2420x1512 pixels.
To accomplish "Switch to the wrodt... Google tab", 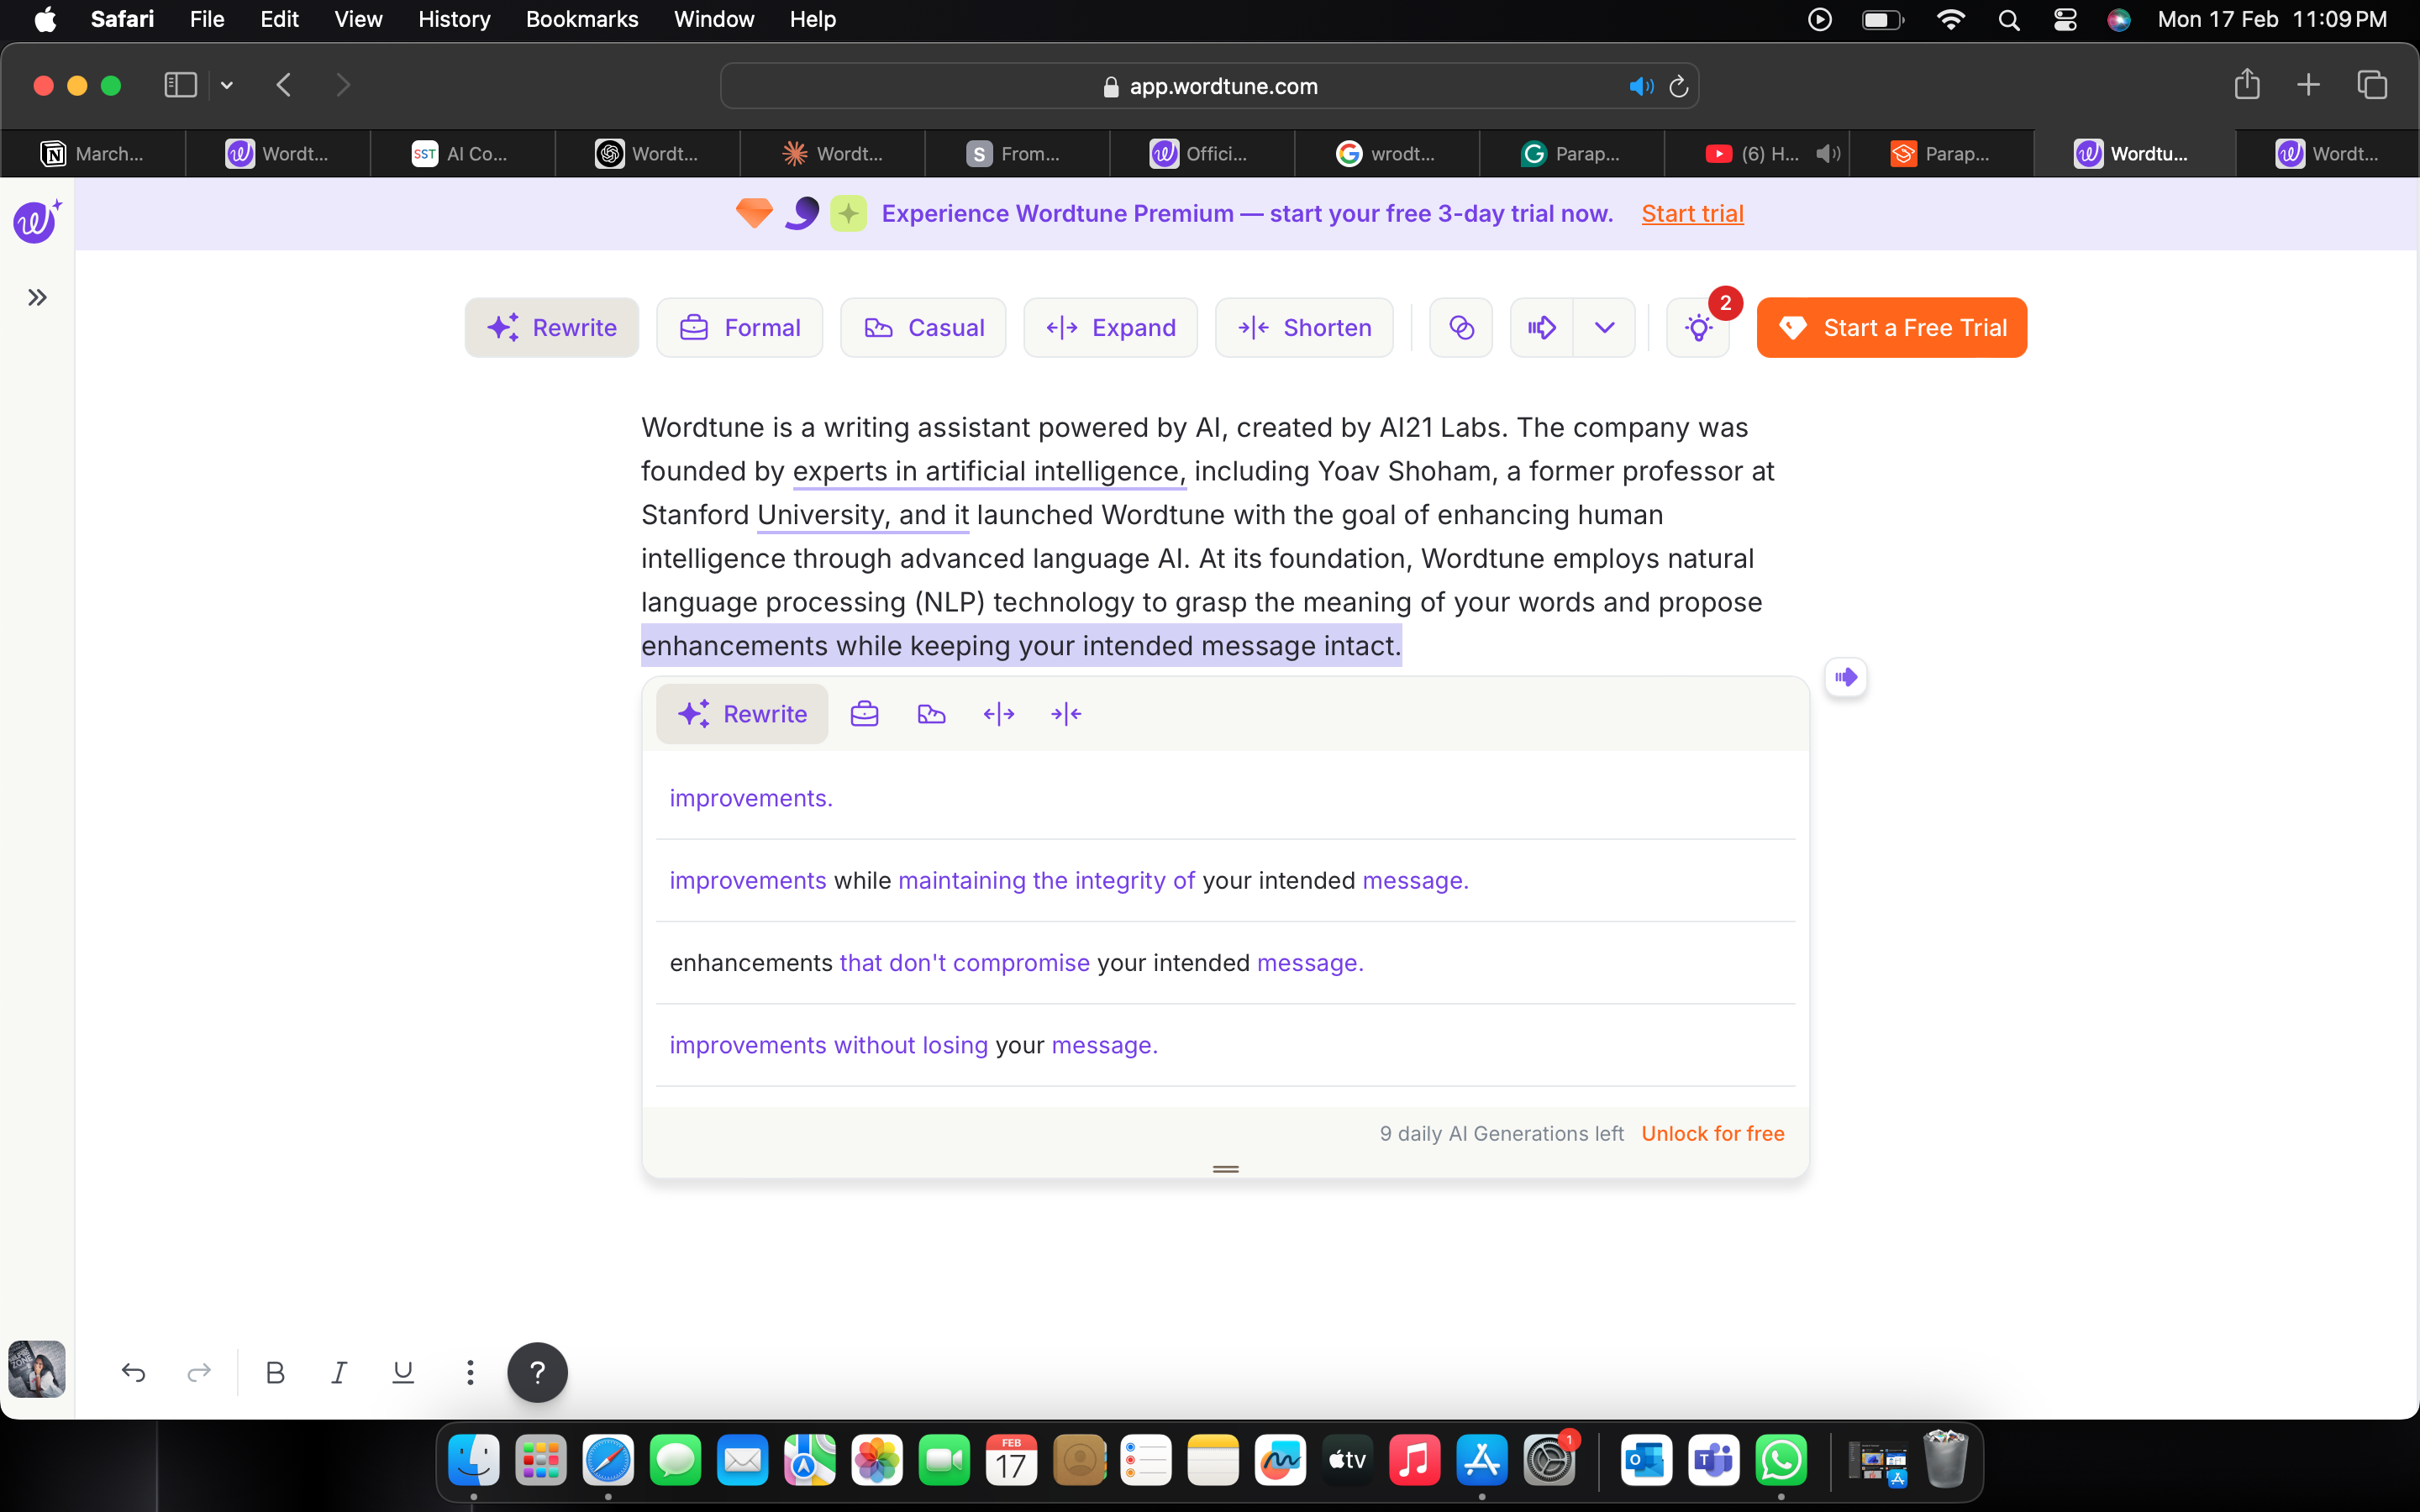I will (1387, 153).
